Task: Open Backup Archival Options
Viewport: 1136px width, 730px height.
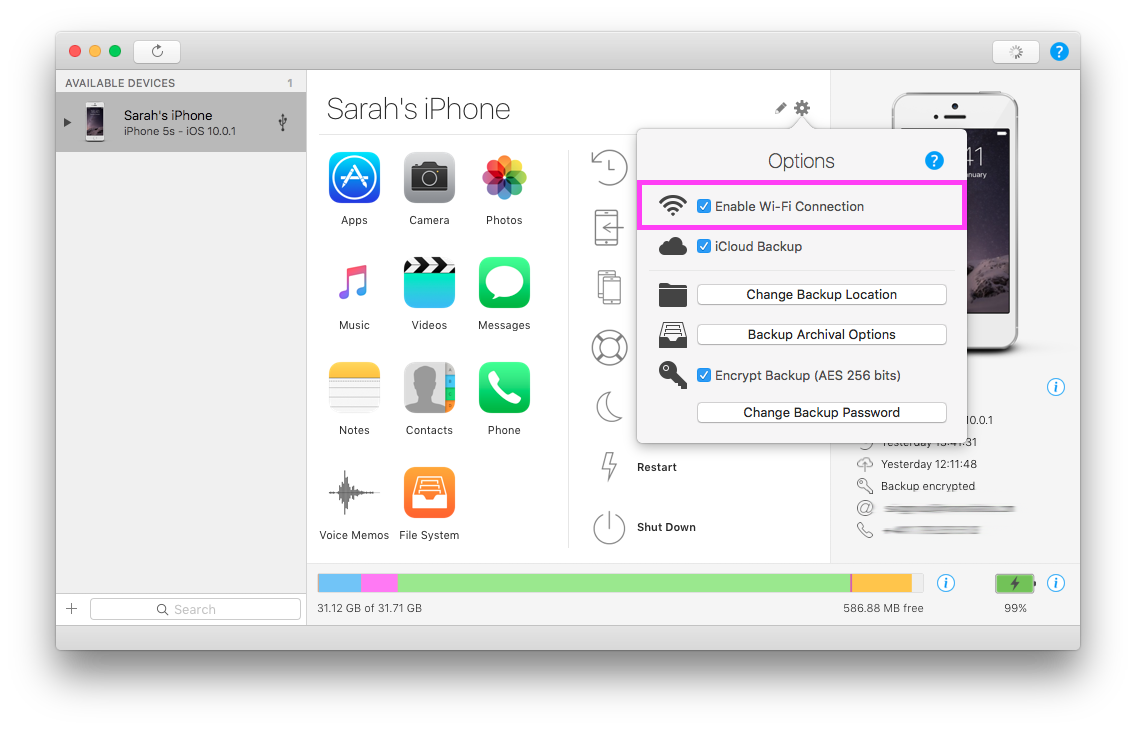Action: (822, 335)
